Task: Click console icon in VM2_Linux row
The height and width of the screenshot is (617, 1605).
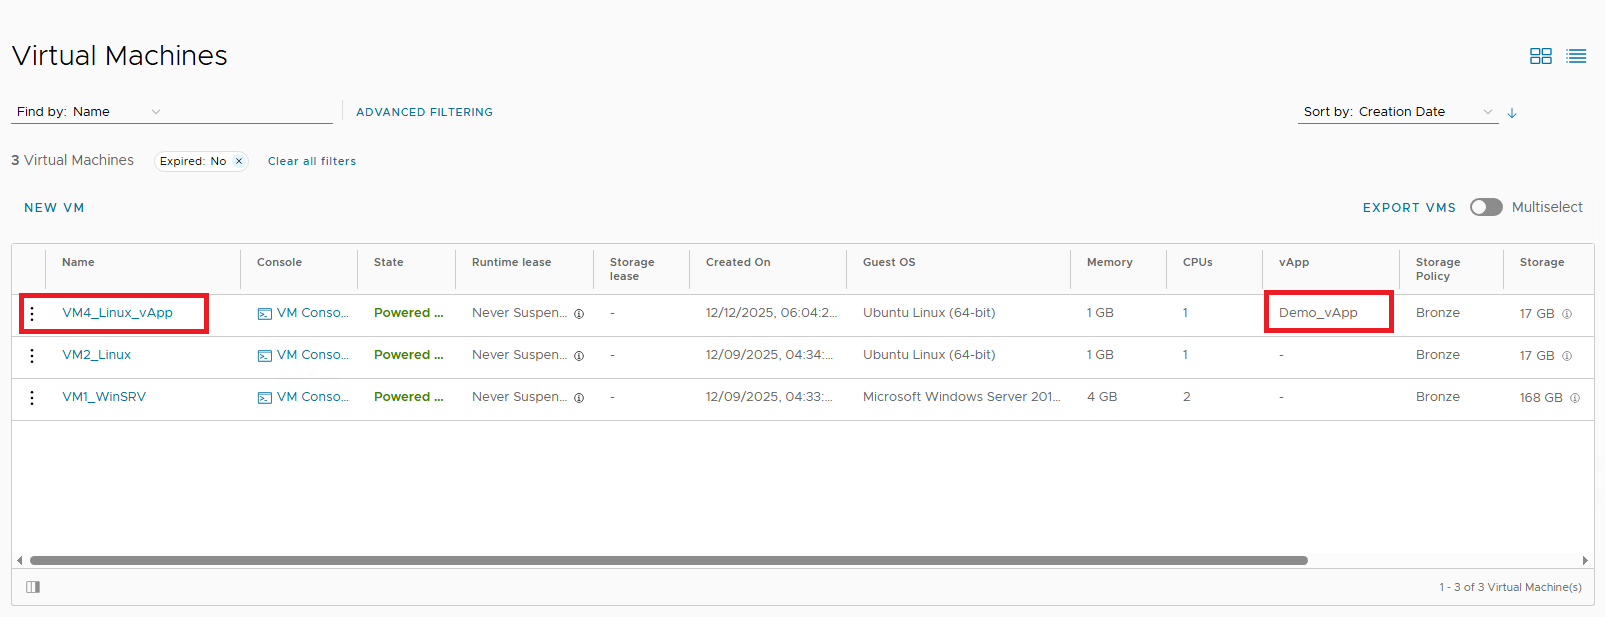Action: pos(265,356)
